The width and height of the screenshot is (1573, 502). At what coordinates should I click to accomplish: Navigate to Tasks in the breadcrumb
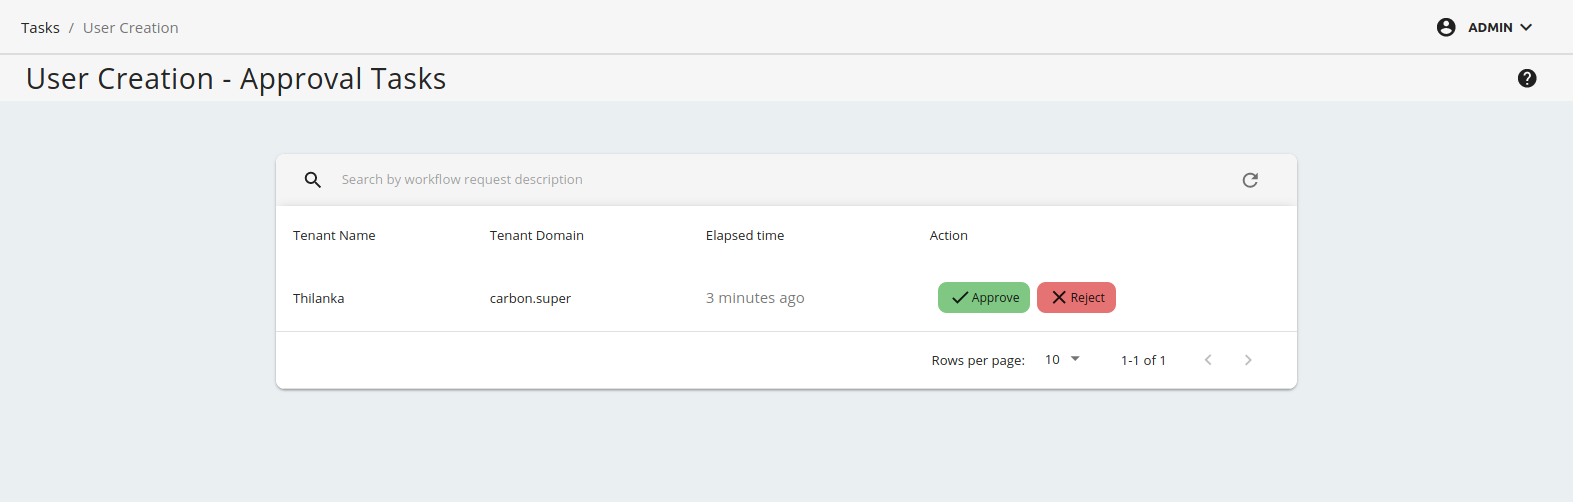pyautogui.click(x=40, y=28)
